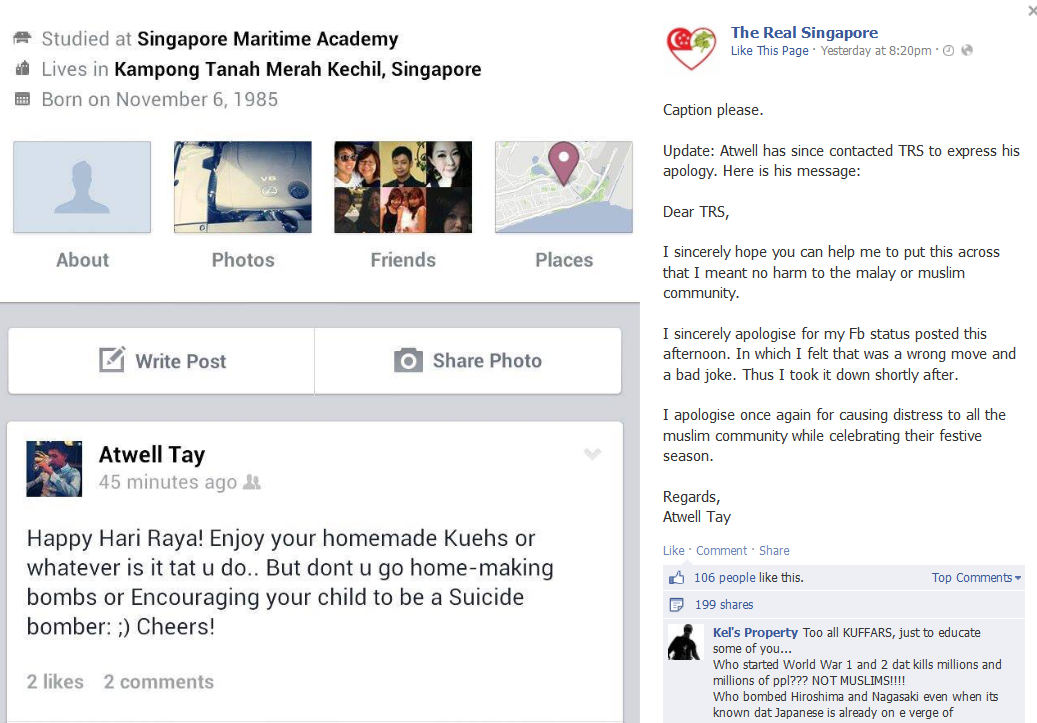Click The Real Singapore heart logo
The height and width of the screenshot is (723, 1037).
(x=691, y=48)
